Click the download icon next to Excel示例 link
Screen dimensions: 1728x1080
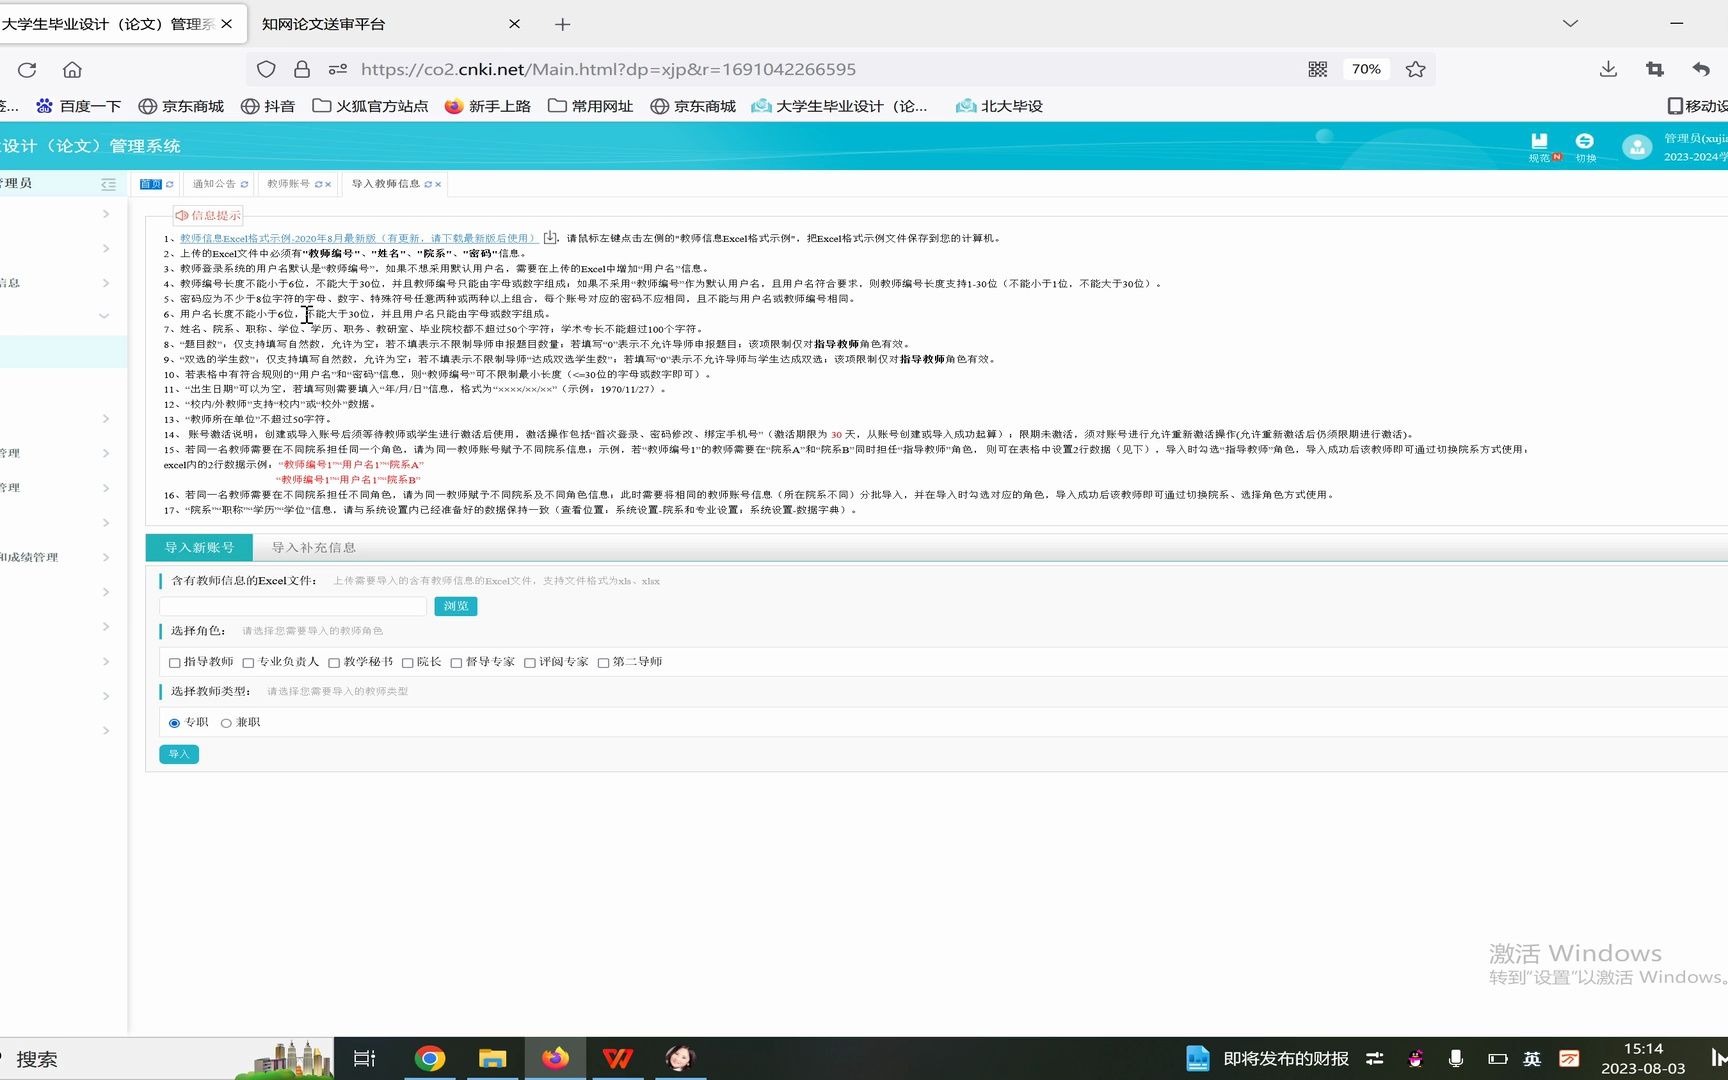point(551,237)
